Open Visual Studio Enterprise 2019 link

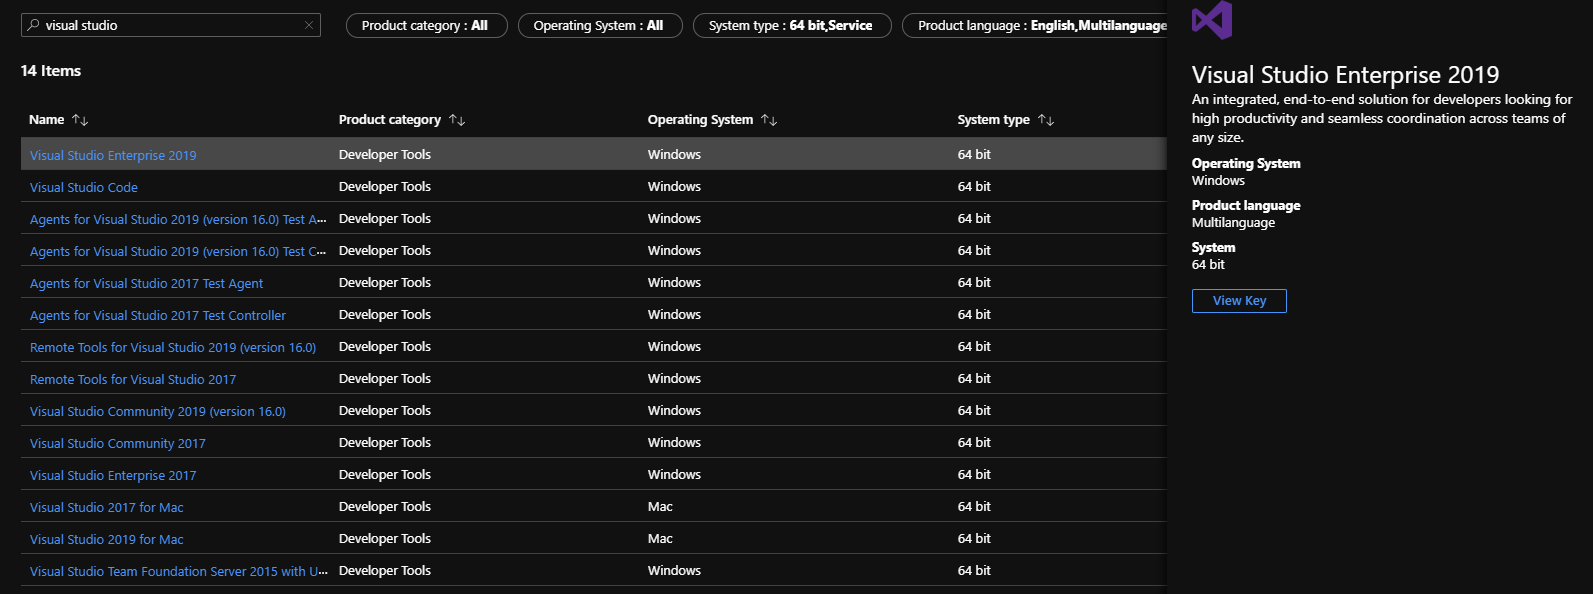[113, 155]
